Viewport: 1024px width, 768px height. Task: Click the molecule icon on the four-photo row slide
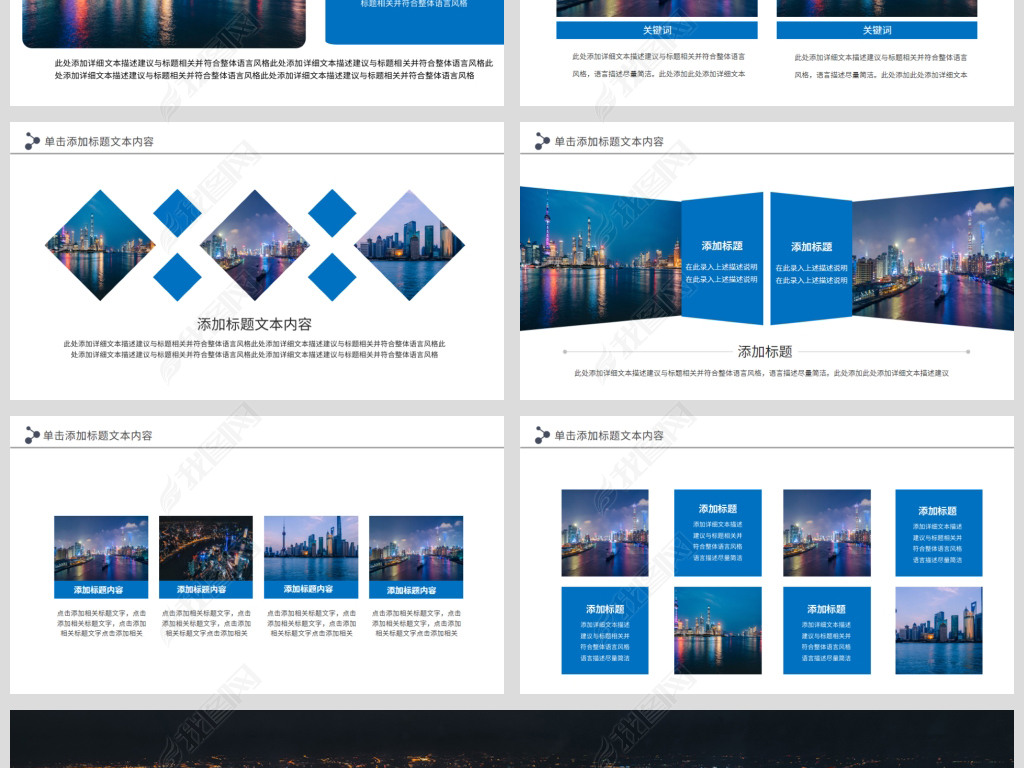click(32, 435)
